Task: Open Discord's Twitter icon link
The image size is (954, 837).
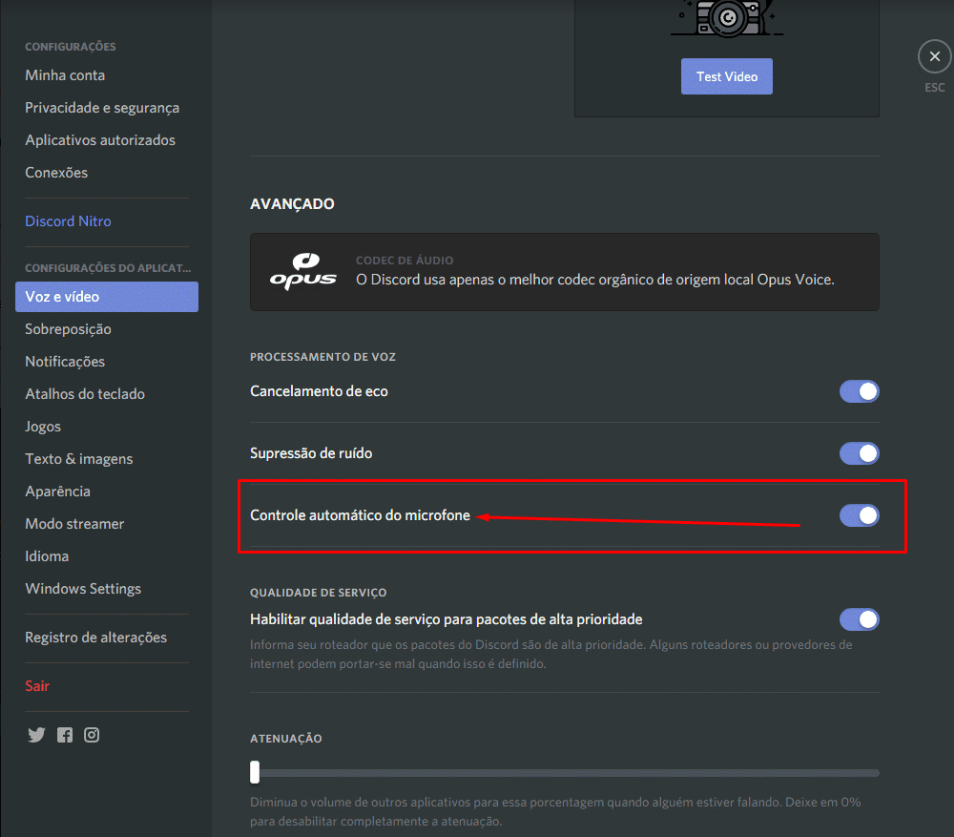Action: (37, 735)
